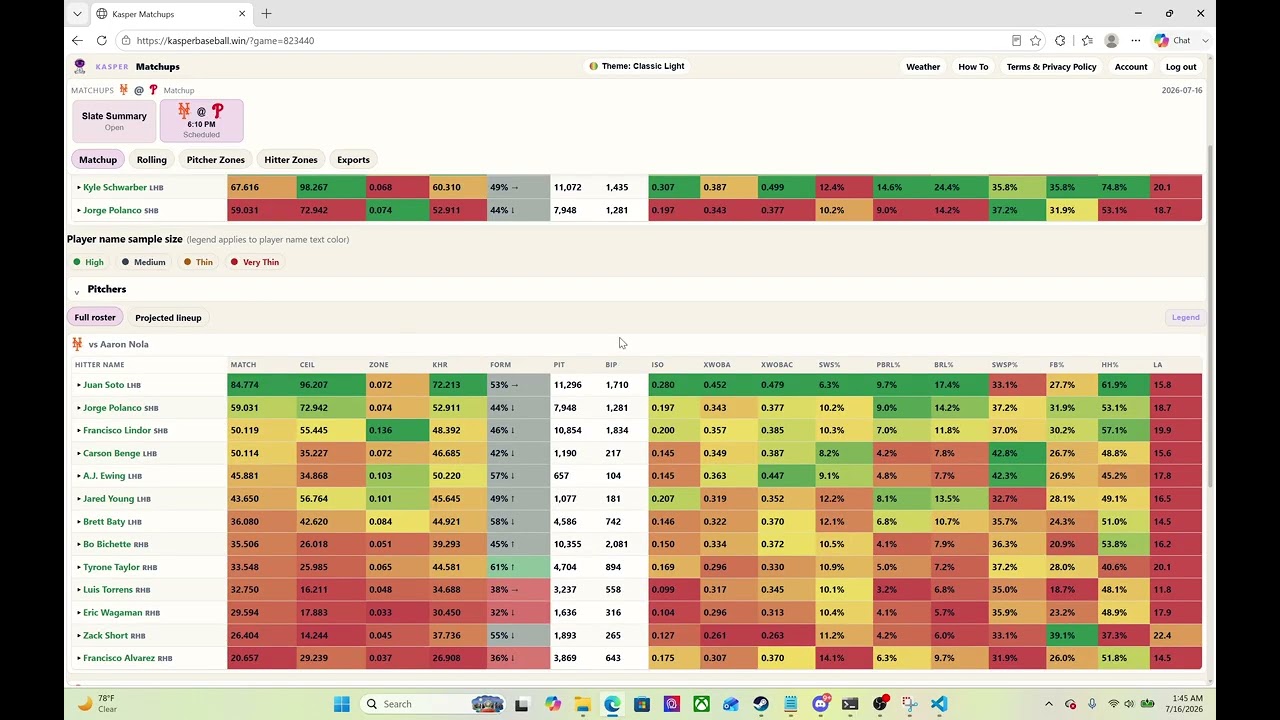Screen dimensions: 1280x720
Task: Click the Jared Young player name
Action: 108,499
